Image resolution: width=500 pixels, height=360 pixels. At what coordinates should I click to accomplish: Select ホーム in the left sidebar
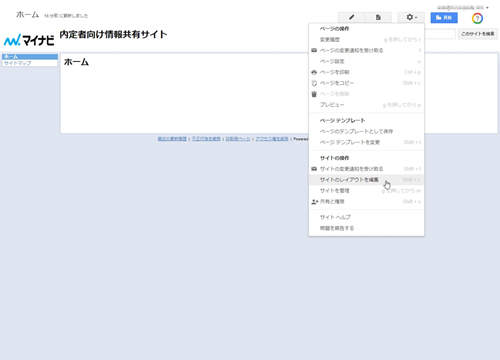30,57
